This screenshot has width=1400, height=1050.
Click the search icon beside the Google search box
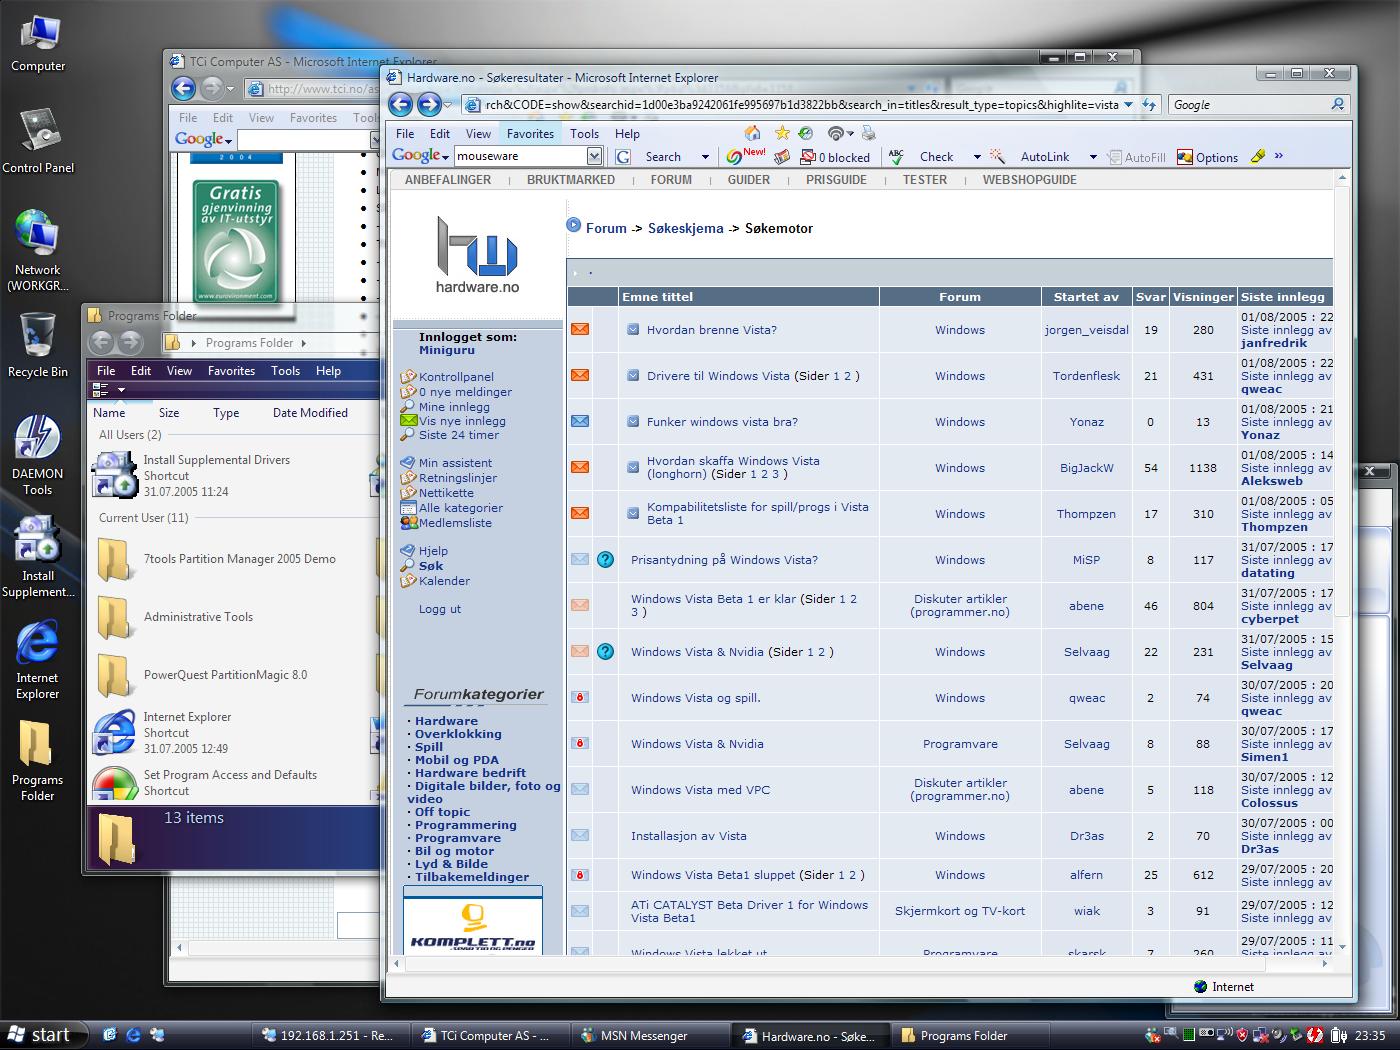click(1338, 104)
